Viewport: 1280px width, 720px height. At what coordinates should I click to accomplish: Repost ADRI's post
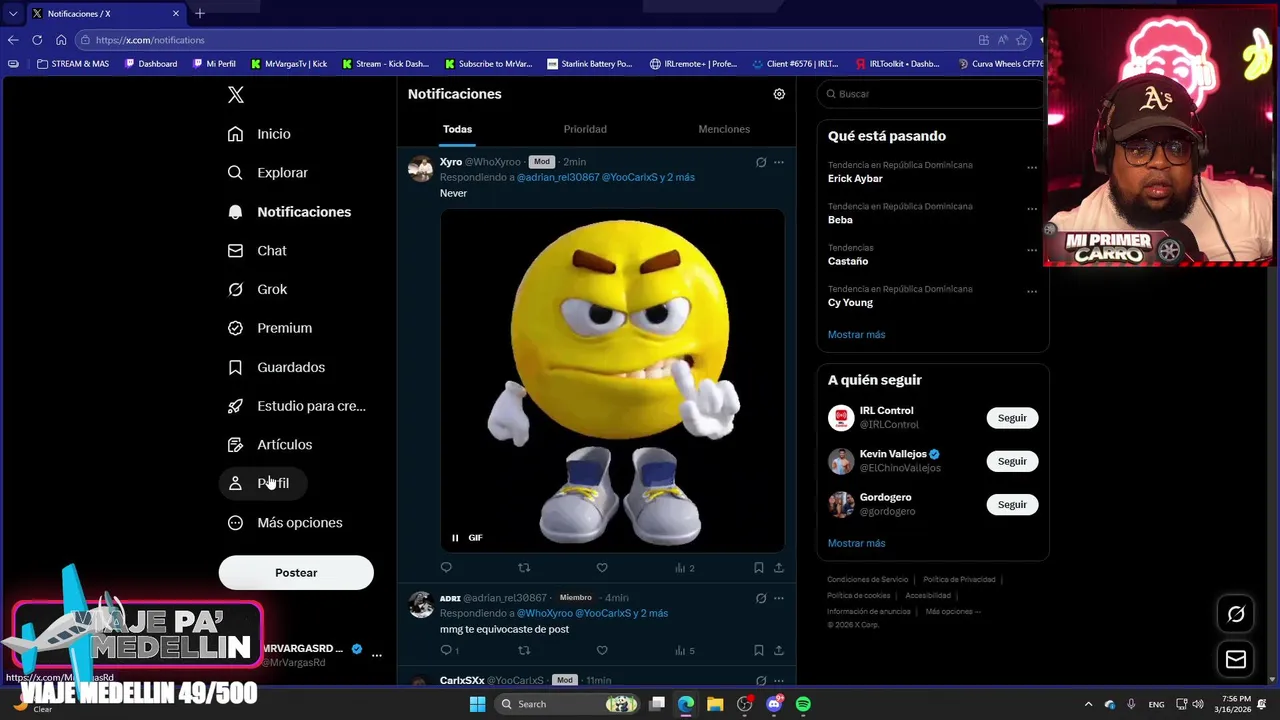[x=524, y=651]
